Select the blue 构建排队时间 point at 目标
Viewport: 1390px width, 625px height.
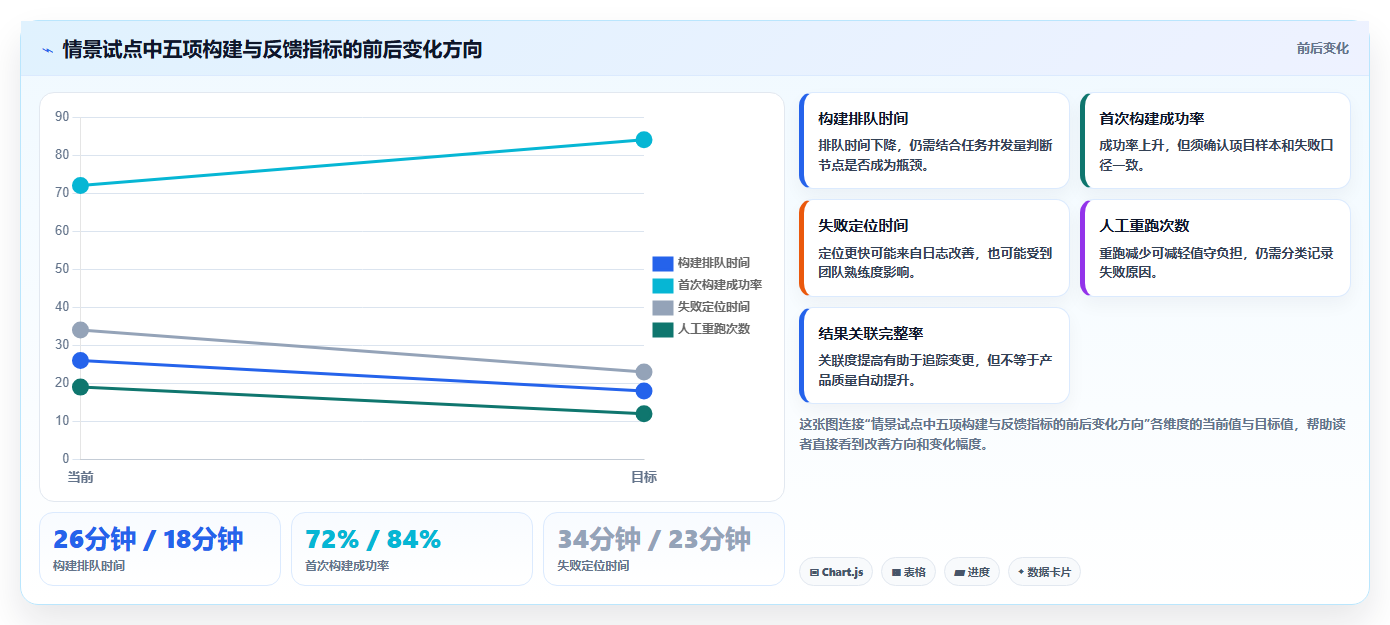[644, 391]
